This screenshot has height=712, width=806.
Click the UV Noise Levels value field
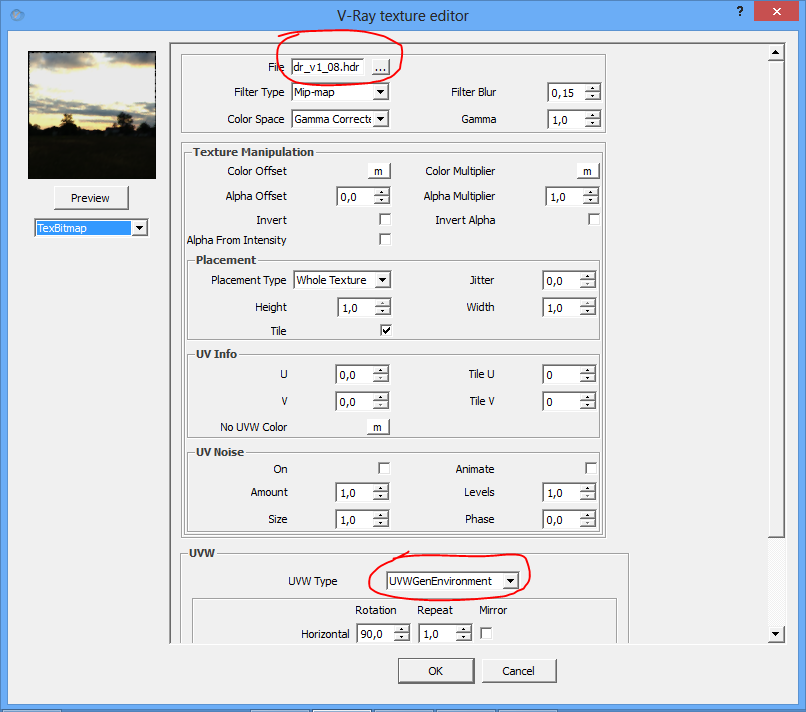[x=561, y=493]
